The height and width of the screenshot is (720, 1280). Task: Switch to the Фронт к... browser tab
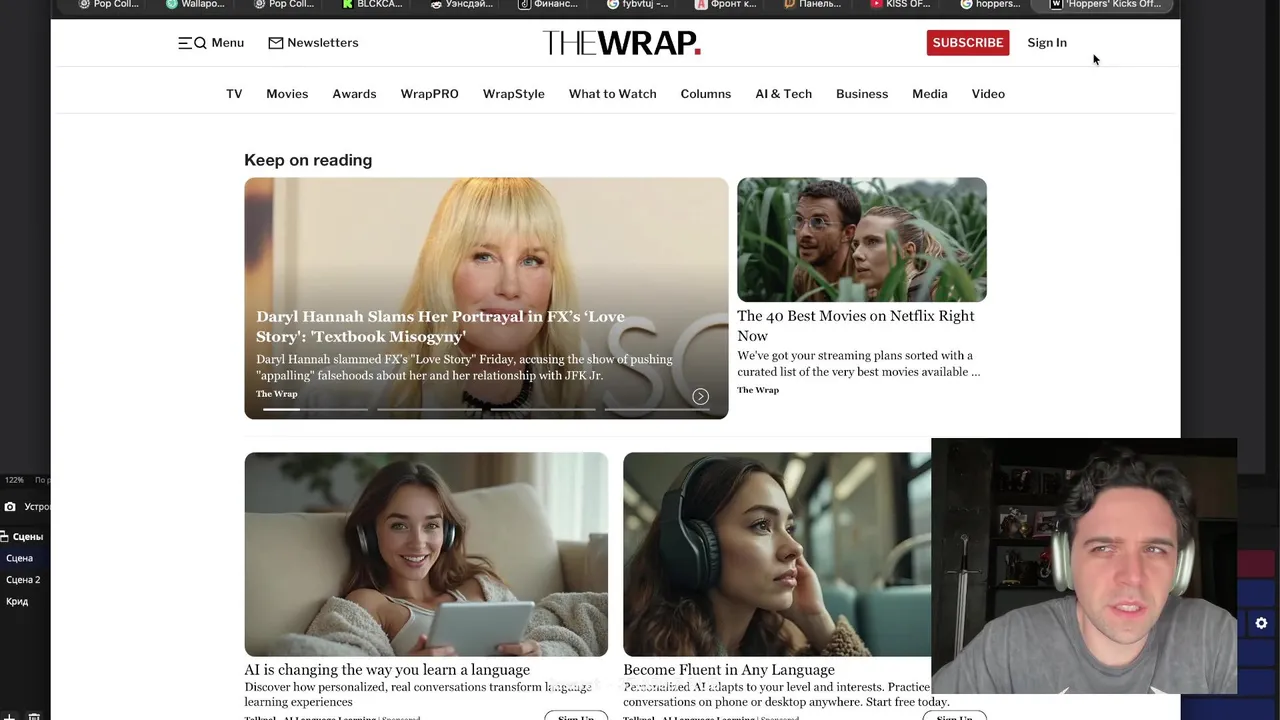(725, 4)
